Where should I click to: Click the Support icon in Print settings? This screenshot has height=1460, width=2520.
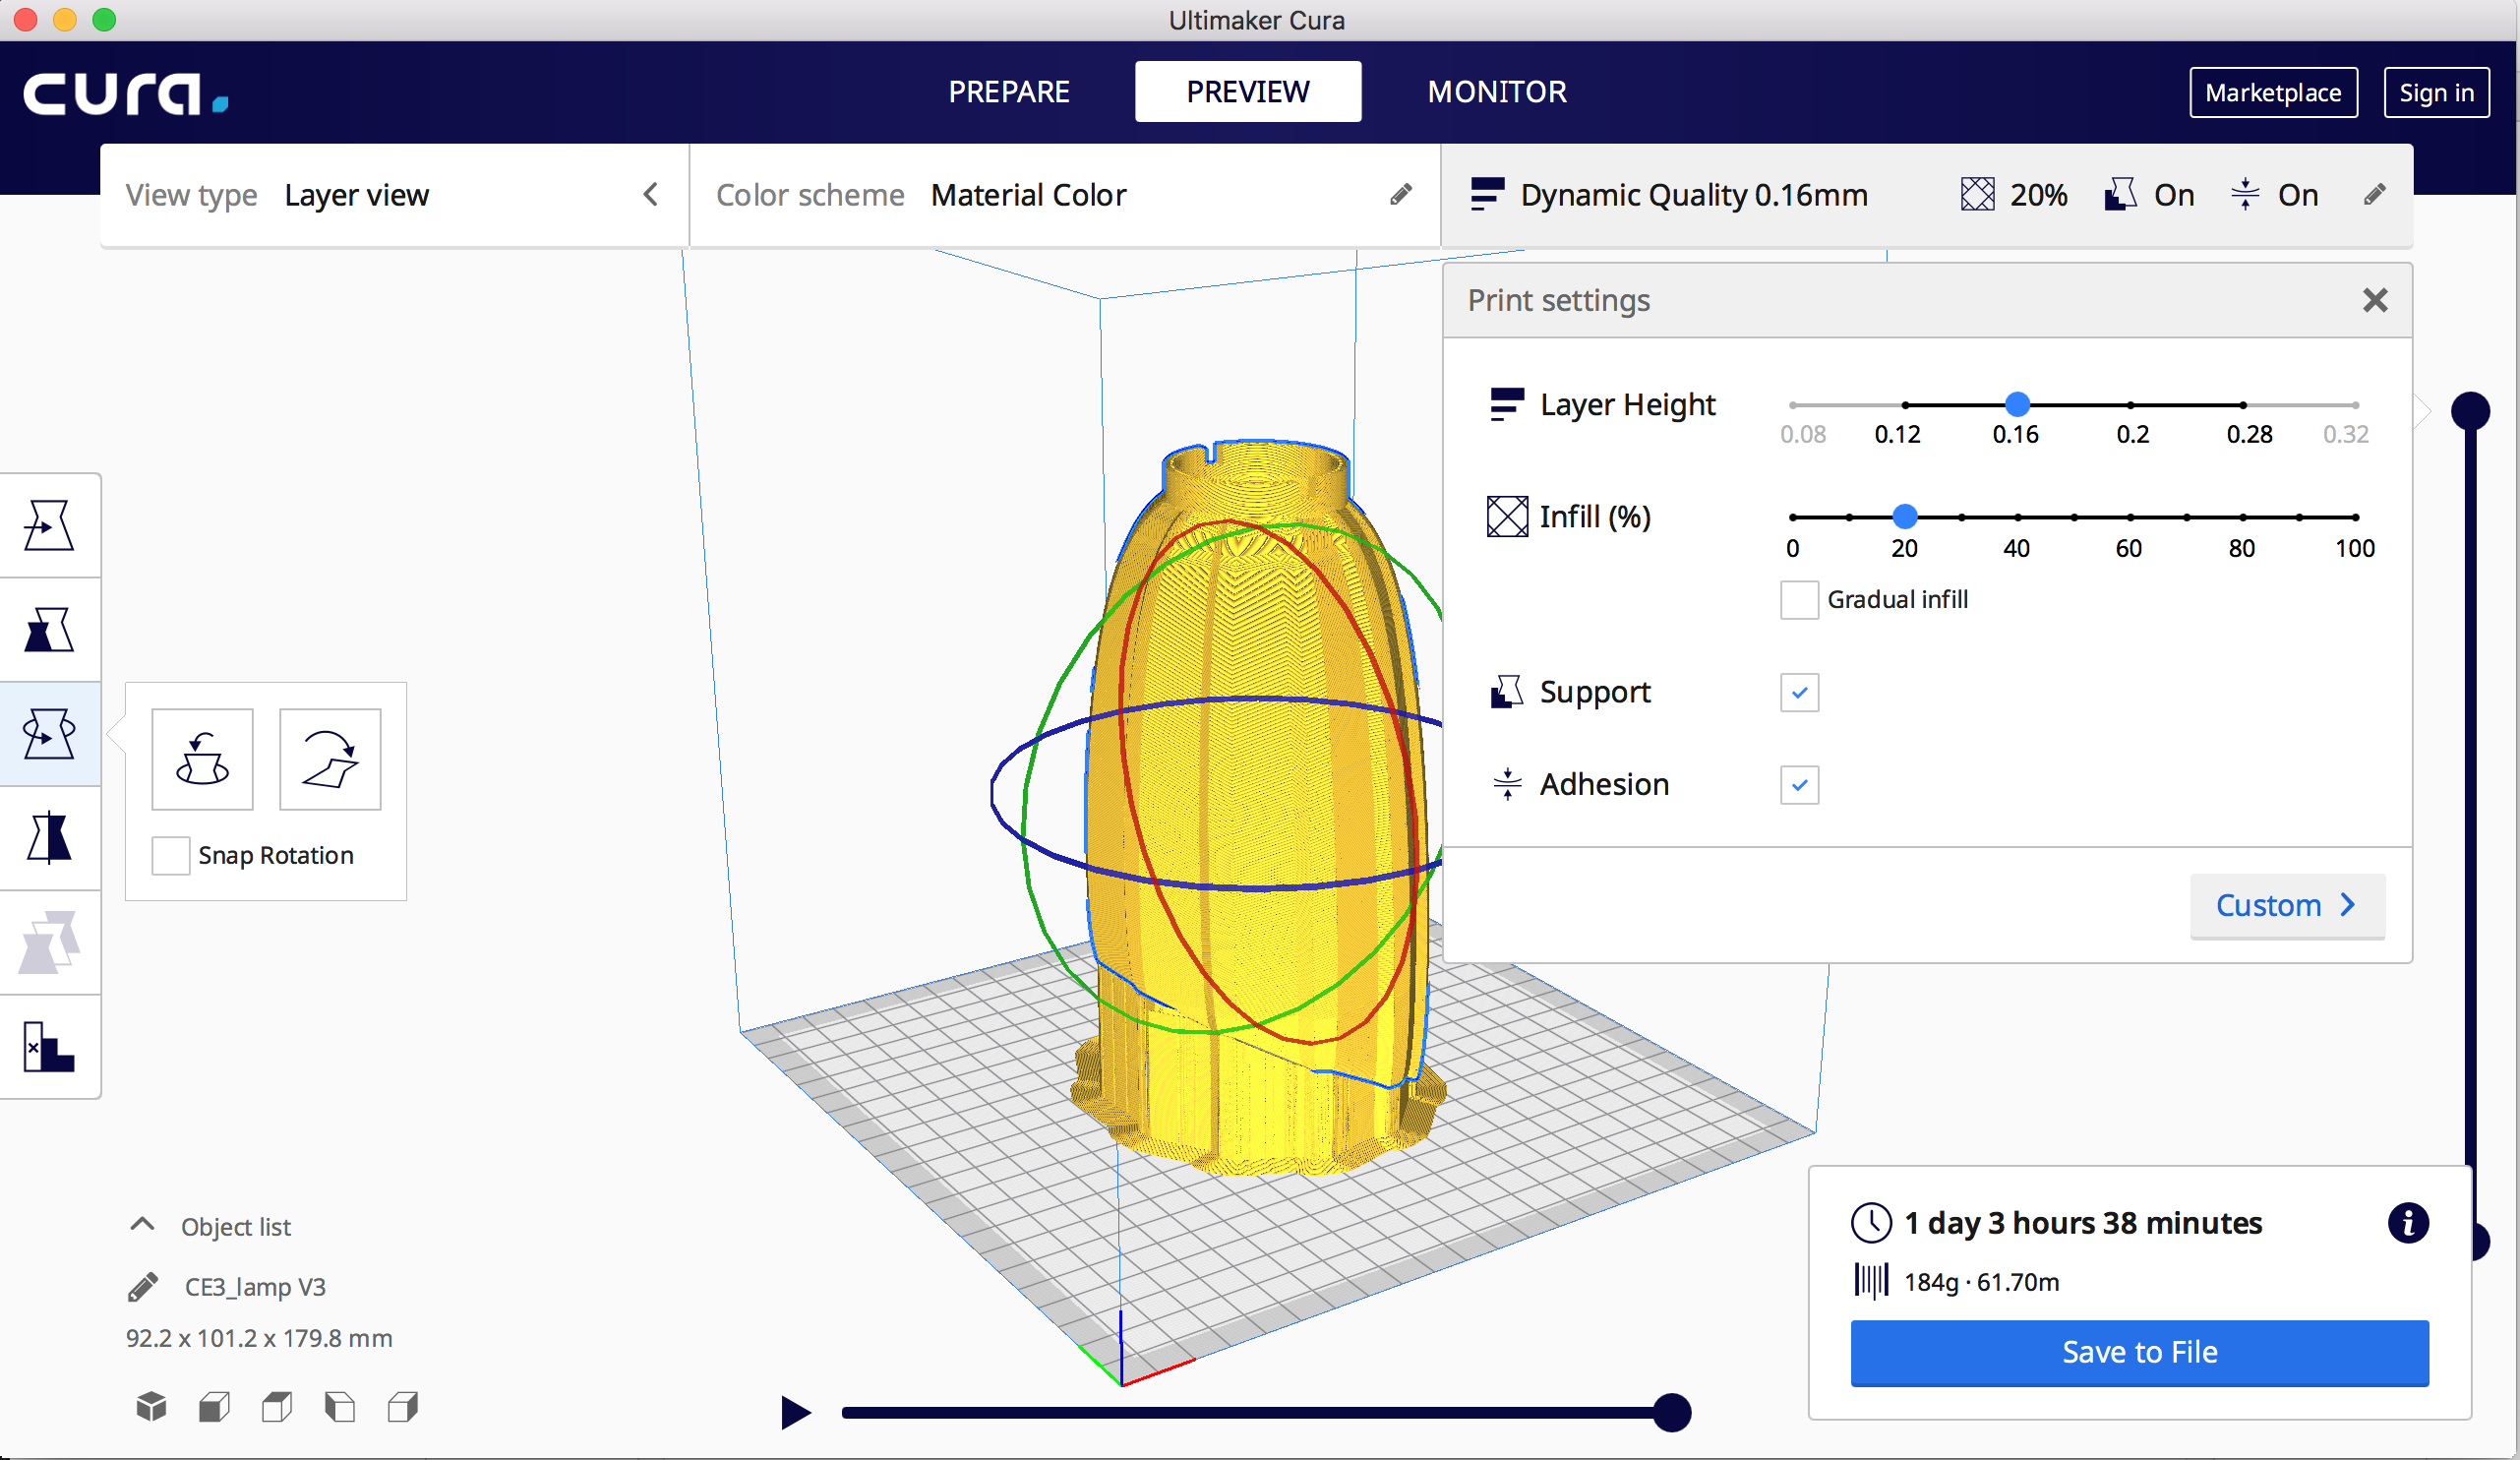coord(1507,692)
